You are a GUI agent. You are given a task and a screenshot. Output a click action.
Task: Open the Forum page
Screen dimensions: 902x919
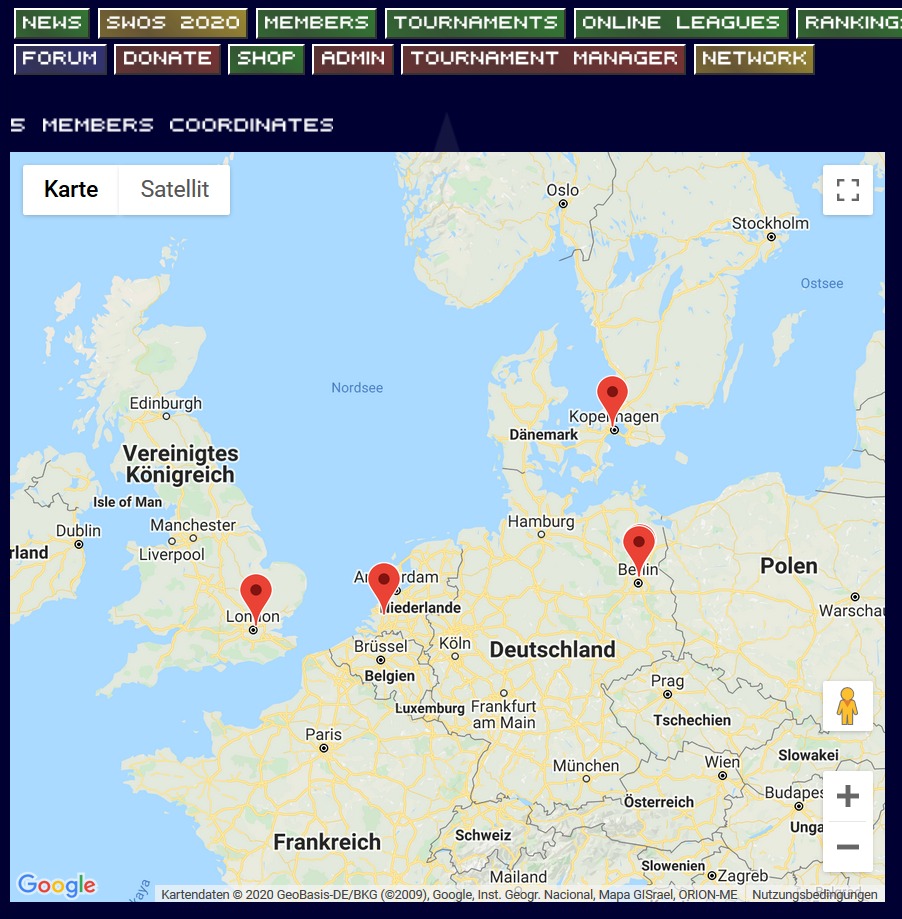pyautogui.click(x=60, y=59)
